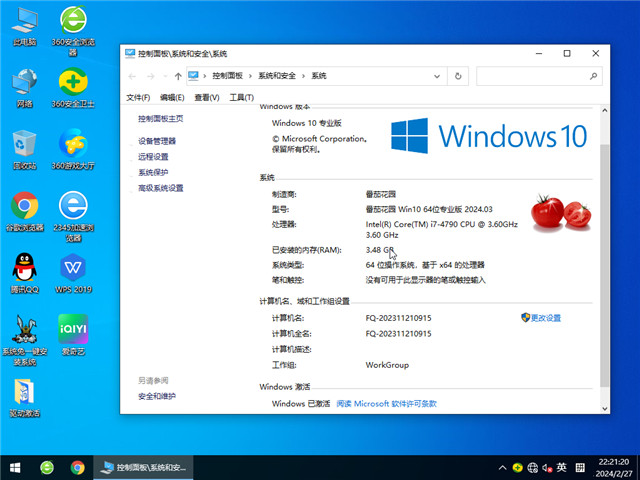640x480 pixels.
Task: Open the IME keyboard grid tray icon
Action: pos(580,468)
